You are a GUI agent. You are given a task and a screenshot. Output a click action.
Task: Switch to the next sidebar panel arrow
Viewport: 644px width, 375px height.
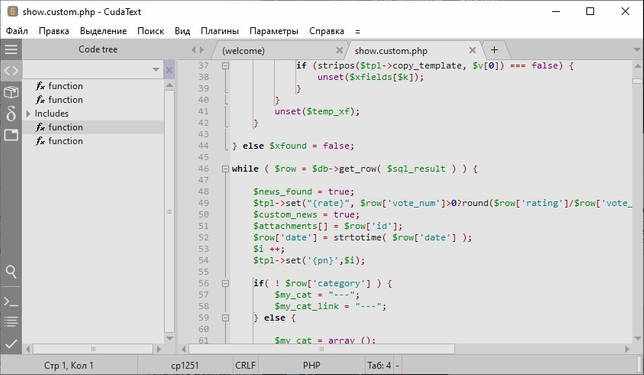202,50
